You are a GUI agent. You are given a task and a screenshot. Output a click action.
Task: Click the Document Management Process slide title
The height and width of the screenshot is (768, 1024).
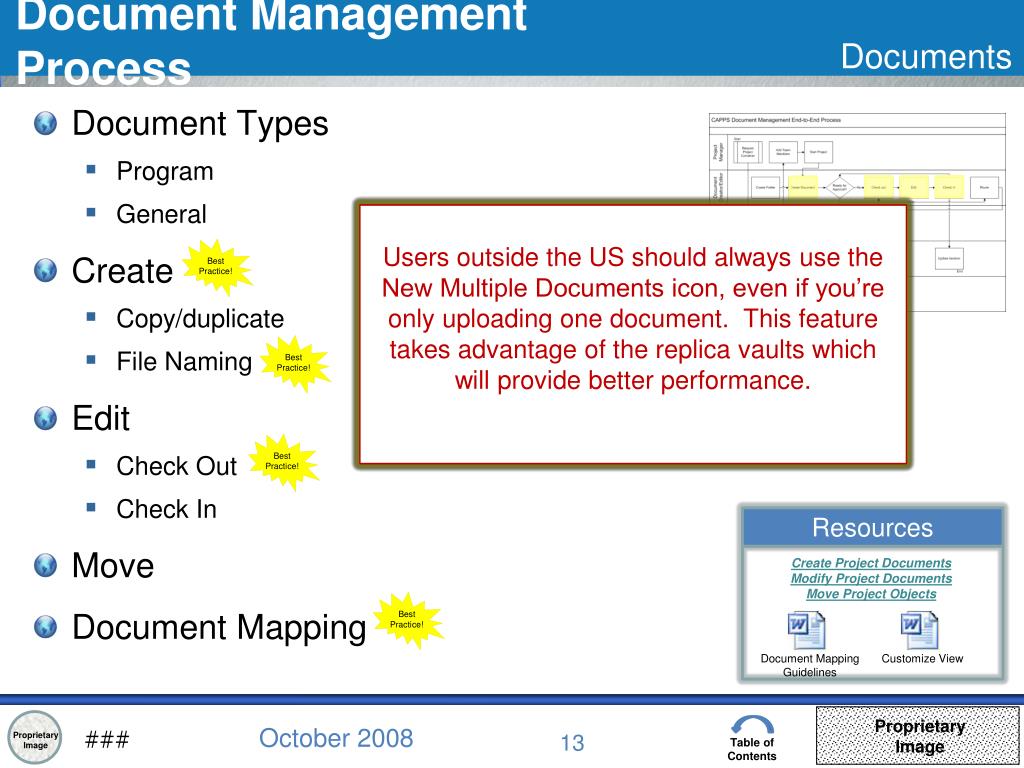pyautogui.click(x=271, y=40)
